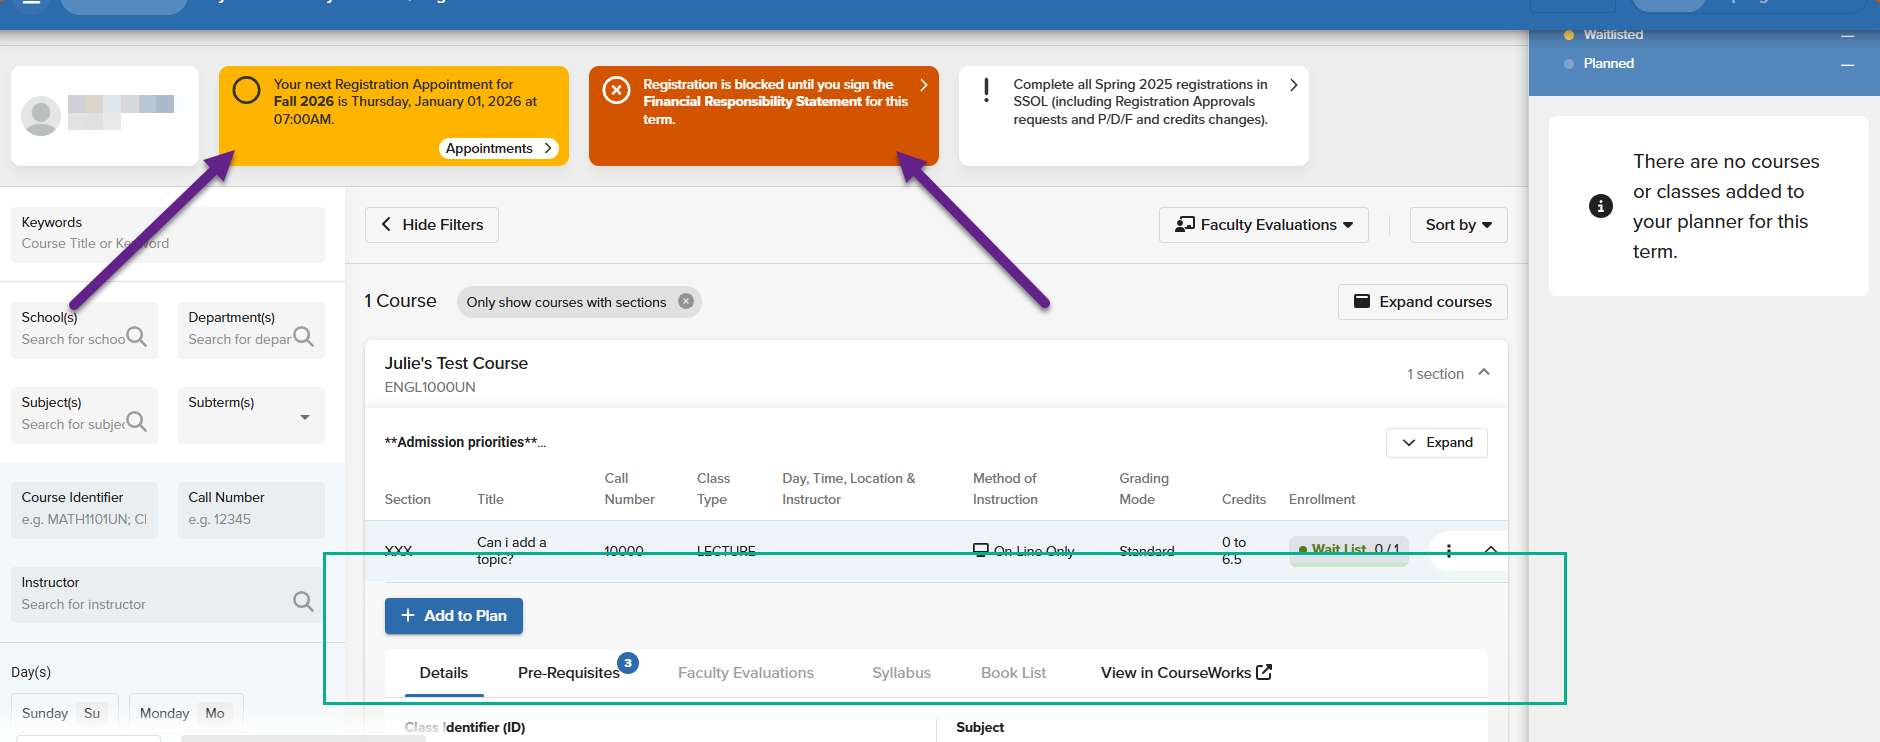Image resolution: width=1880 pixels, height=742 pixels.
Task: Click the Instructor search magnifier icon
Action: [x=303, y=601]
